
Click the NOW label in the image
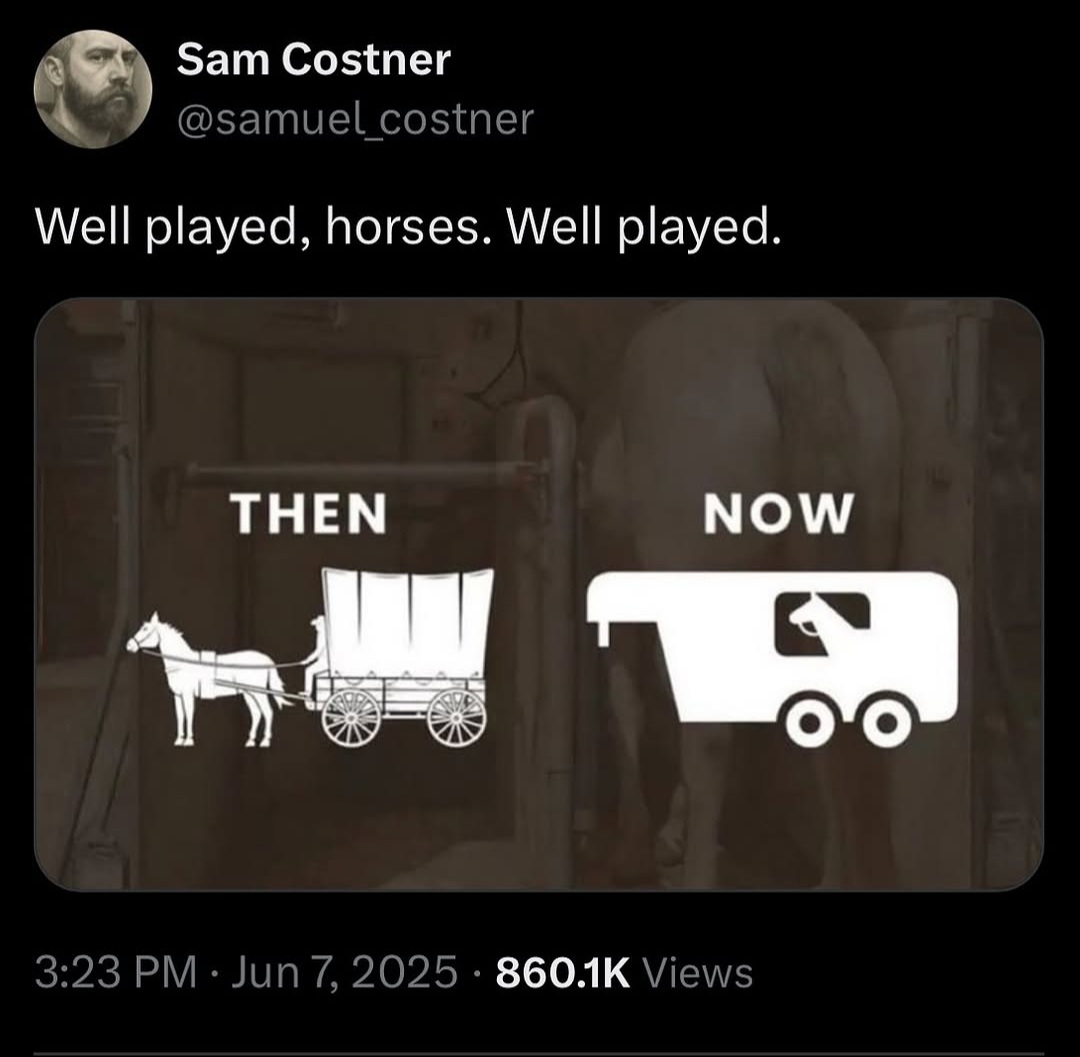point(779,515)
